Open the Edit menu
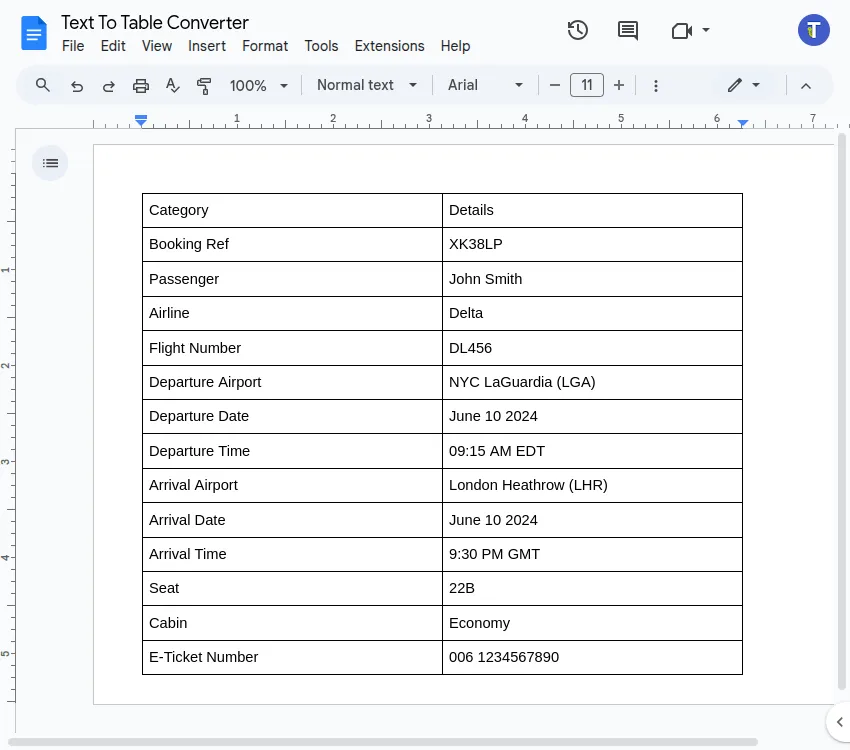 click(x=113, y=46)
